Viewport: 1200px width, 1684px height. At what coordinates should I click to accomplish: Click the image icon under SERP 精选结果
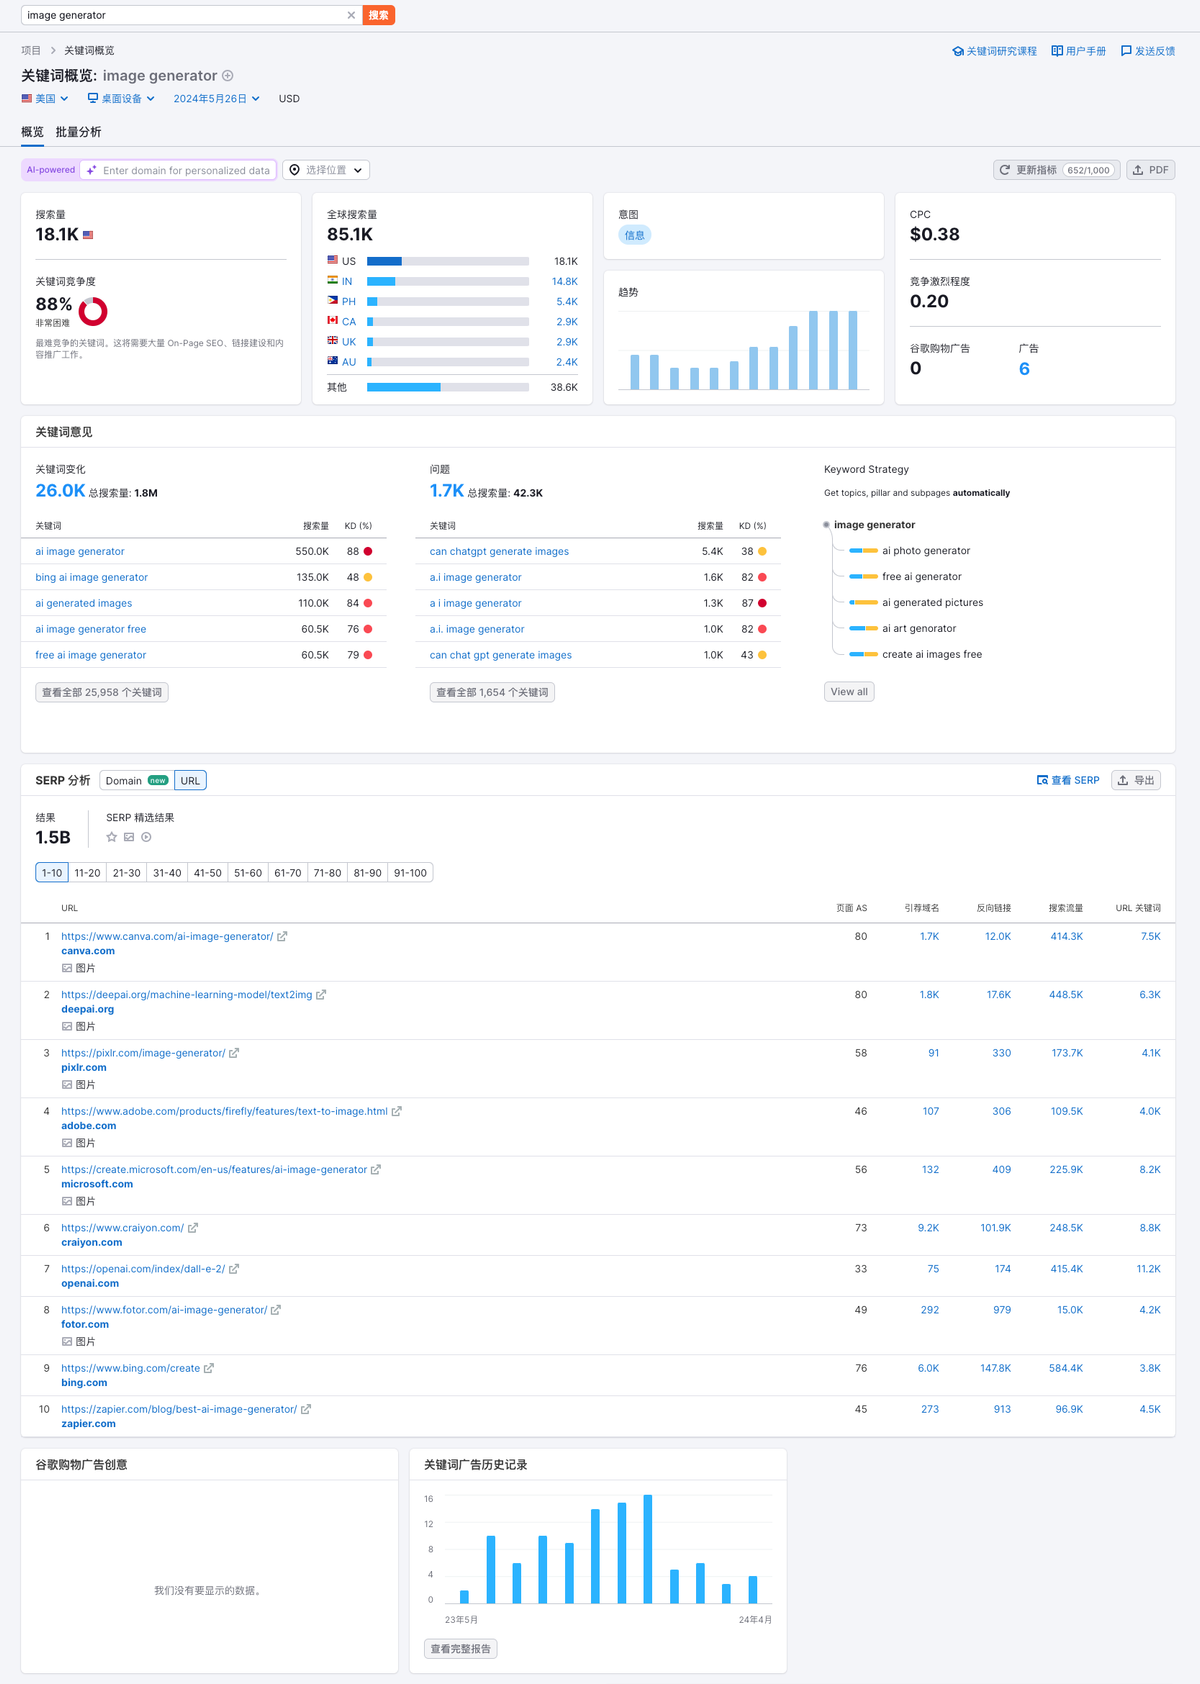(x=129, y=837)
